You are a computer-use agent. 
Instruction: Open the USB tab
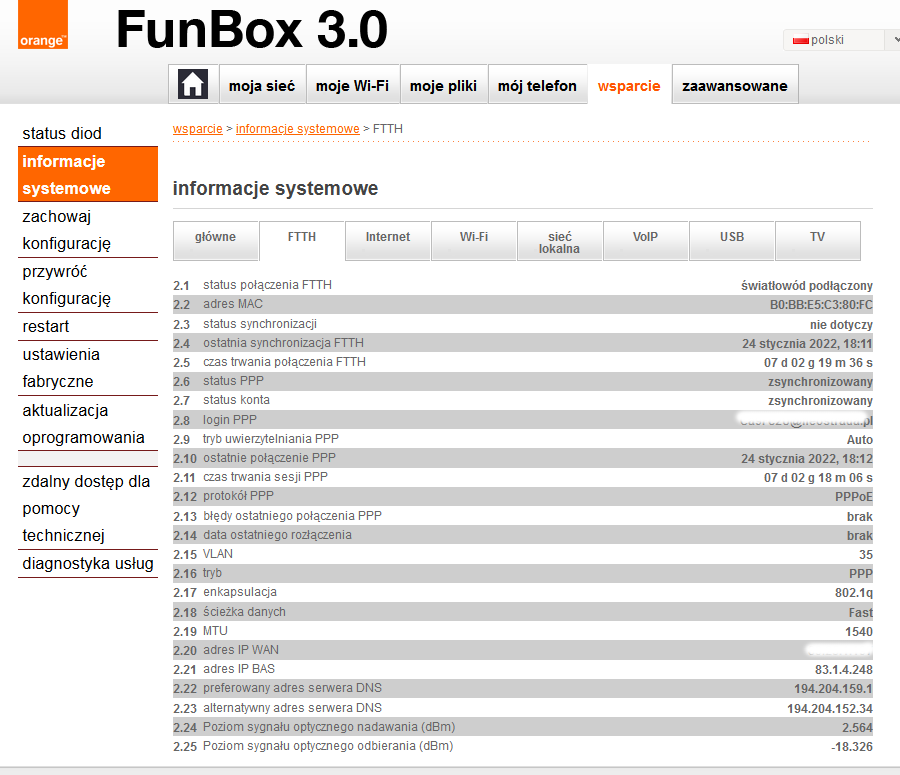(x=732, y=238)
